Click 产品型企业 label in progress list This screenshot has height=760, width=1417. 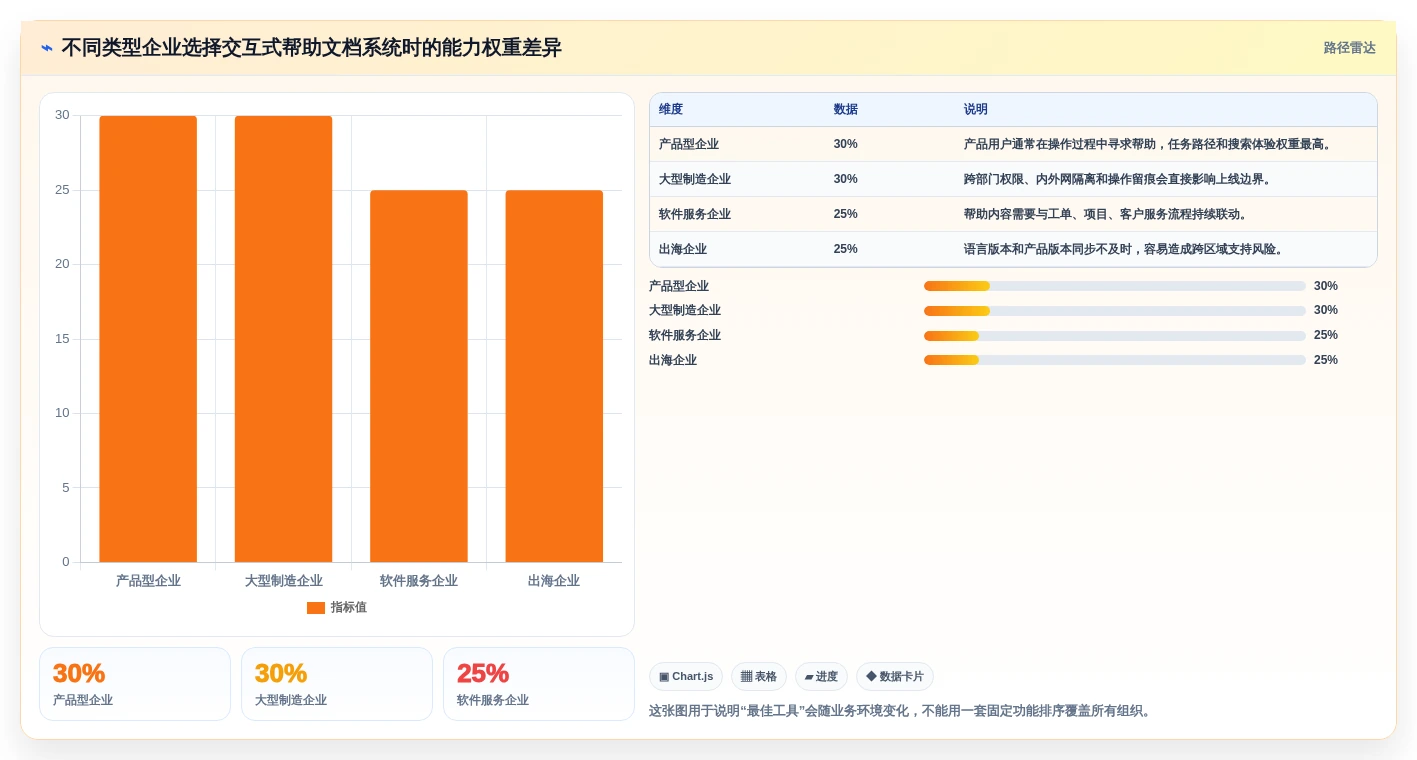[679, 286]
